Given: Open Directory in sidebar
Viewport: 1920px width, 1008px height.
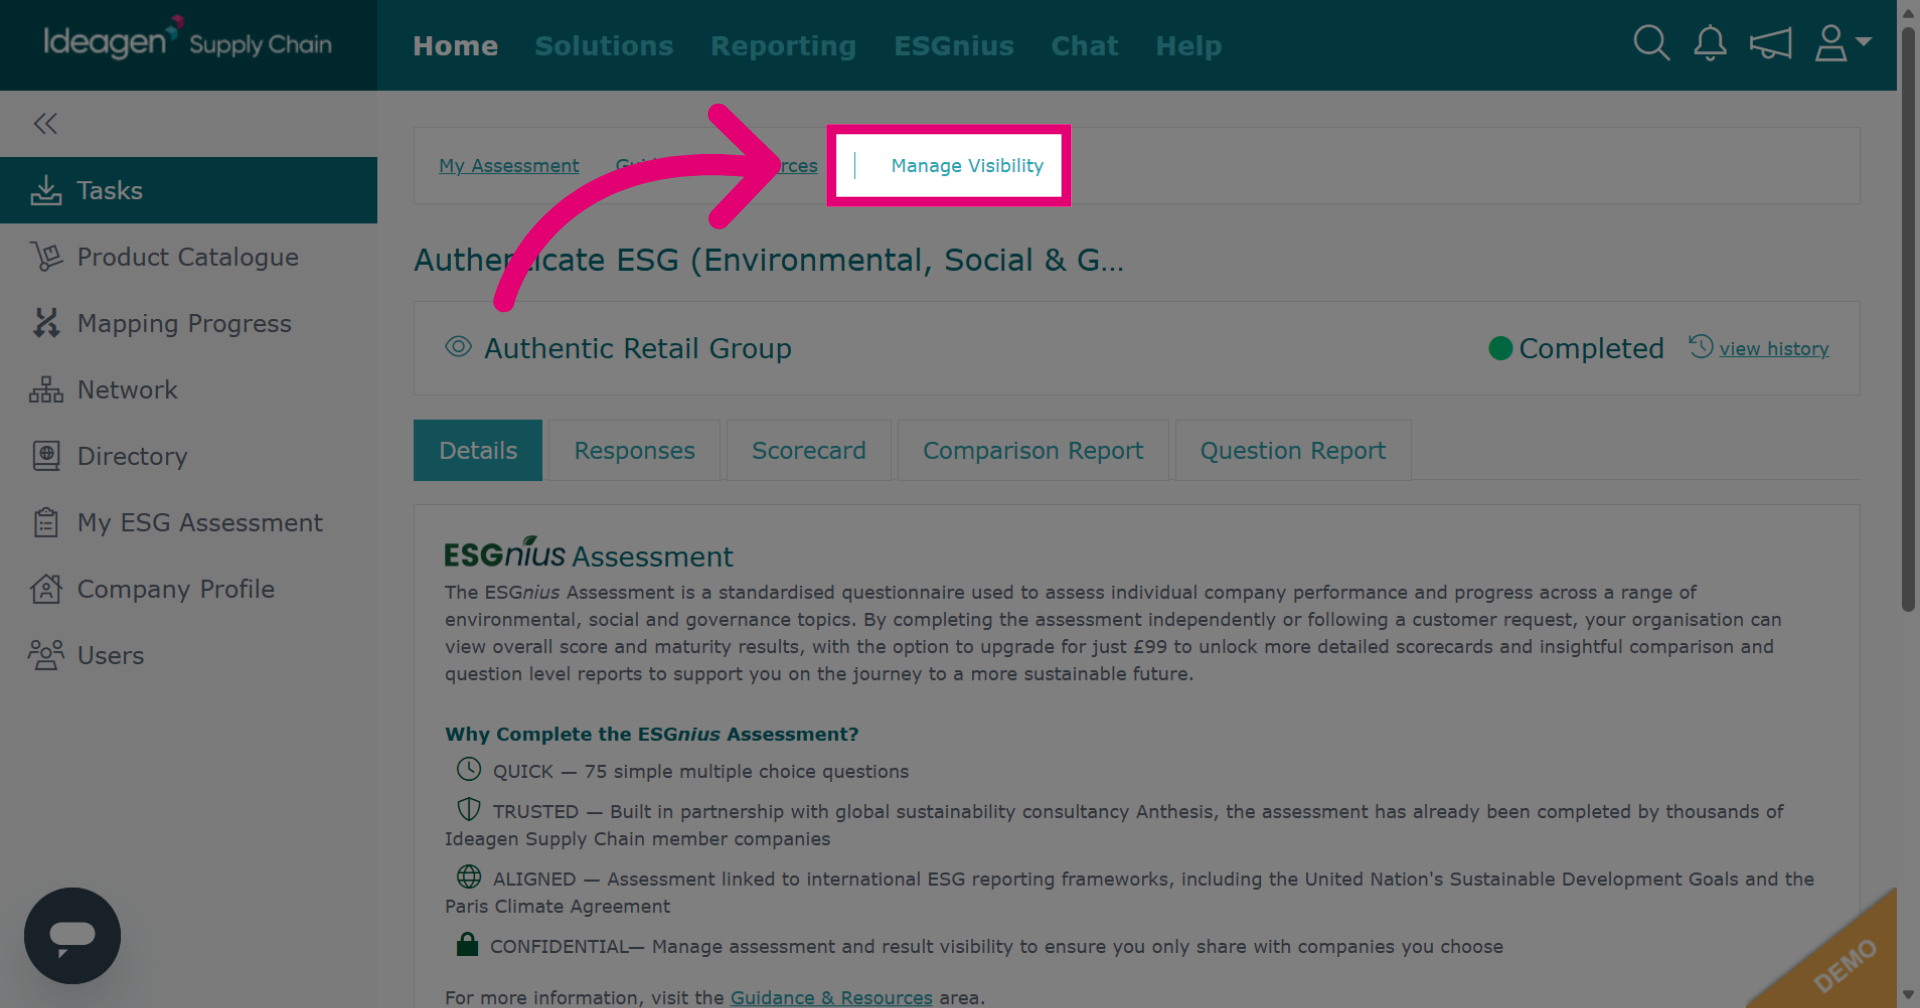Looking at the screenshot, I should tap(188, 456).
